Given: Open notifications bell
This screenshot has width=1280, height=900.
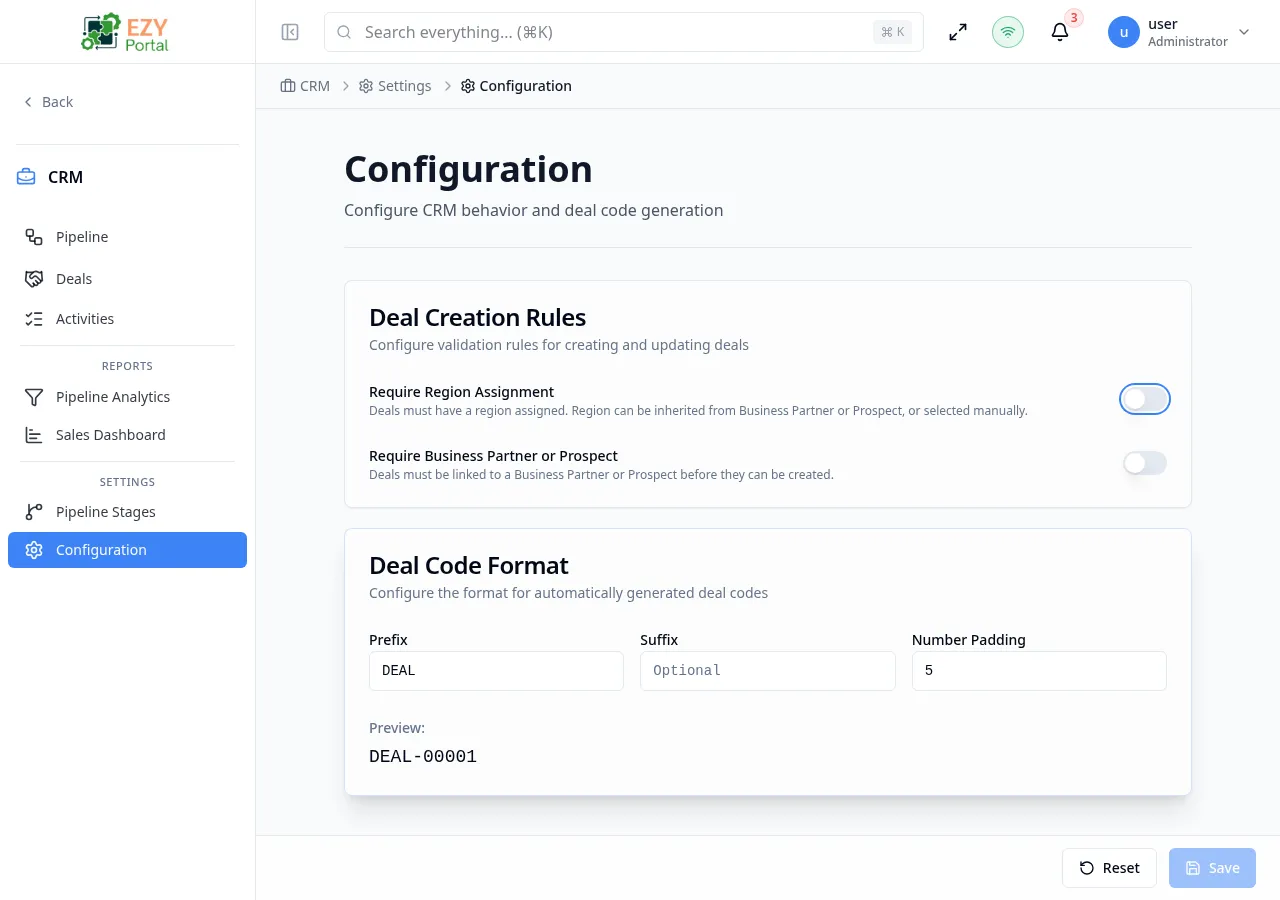Looking at the screenshot, I should pyautogui.click(x=1060, y=32).
